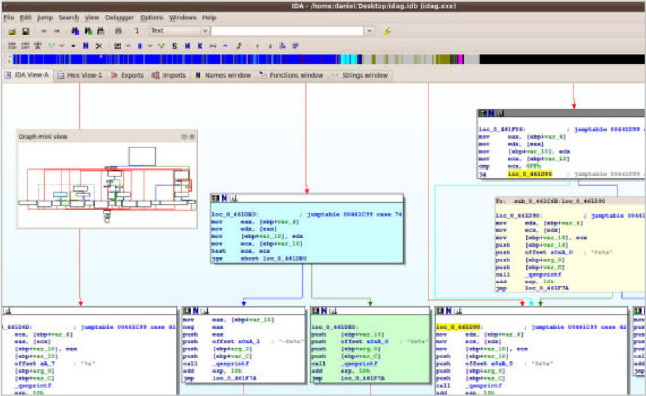The width and height of the screenshot is (646, 396).
Task: Click 'short loc_0_461DB0' jump target in cyan node
Action: [274, 259]
